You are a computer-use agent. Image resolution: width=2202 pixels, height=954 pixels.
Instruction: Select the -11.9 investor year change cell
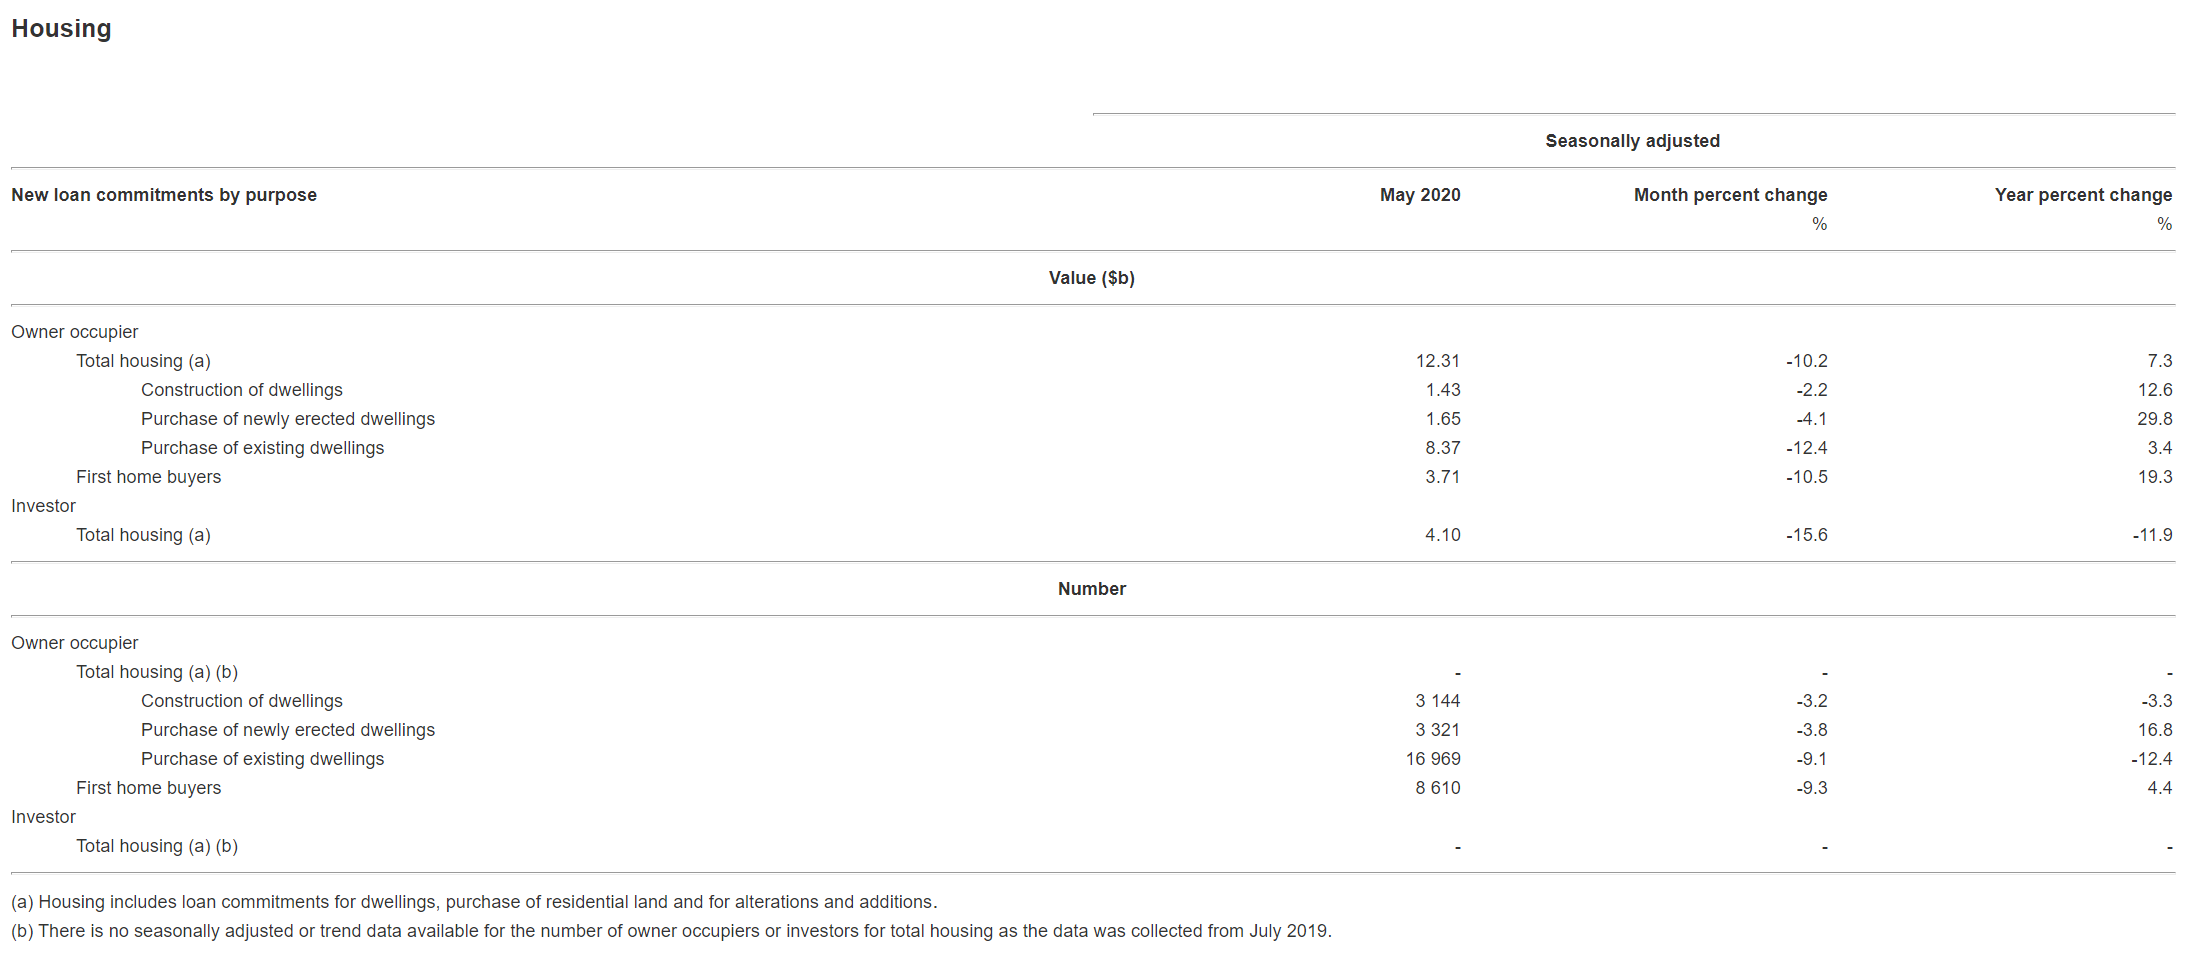tap(2152, 535)
